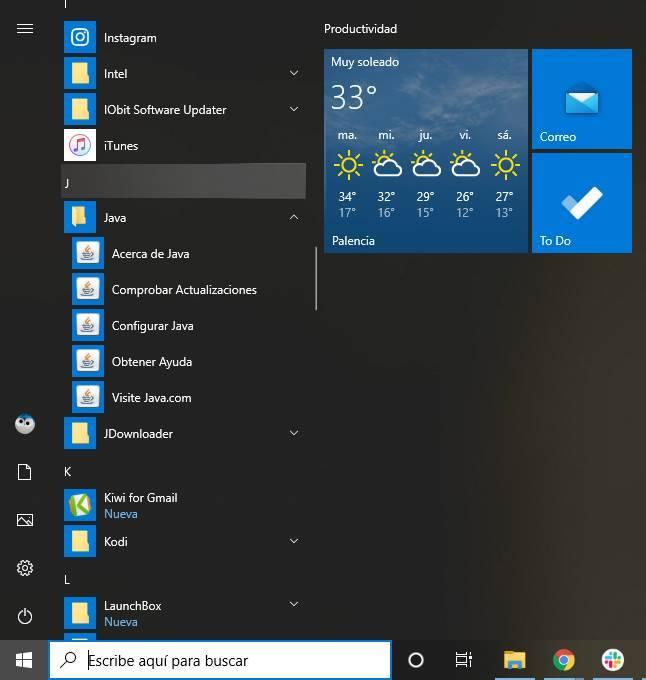Launch Kiwi for Gmail from its icon
646x680 pixels.
[x=80, y=505]
